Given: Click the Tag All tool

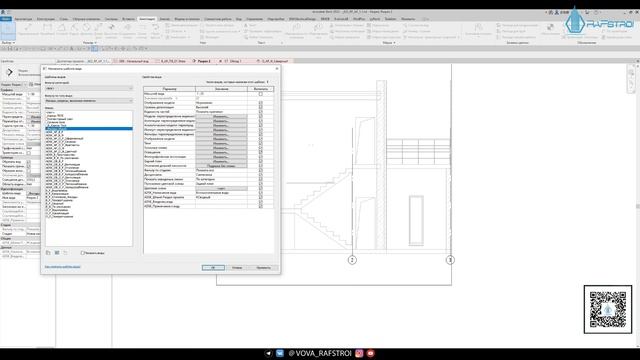Looking at the screenshot, I should click(x=318, y=31).
